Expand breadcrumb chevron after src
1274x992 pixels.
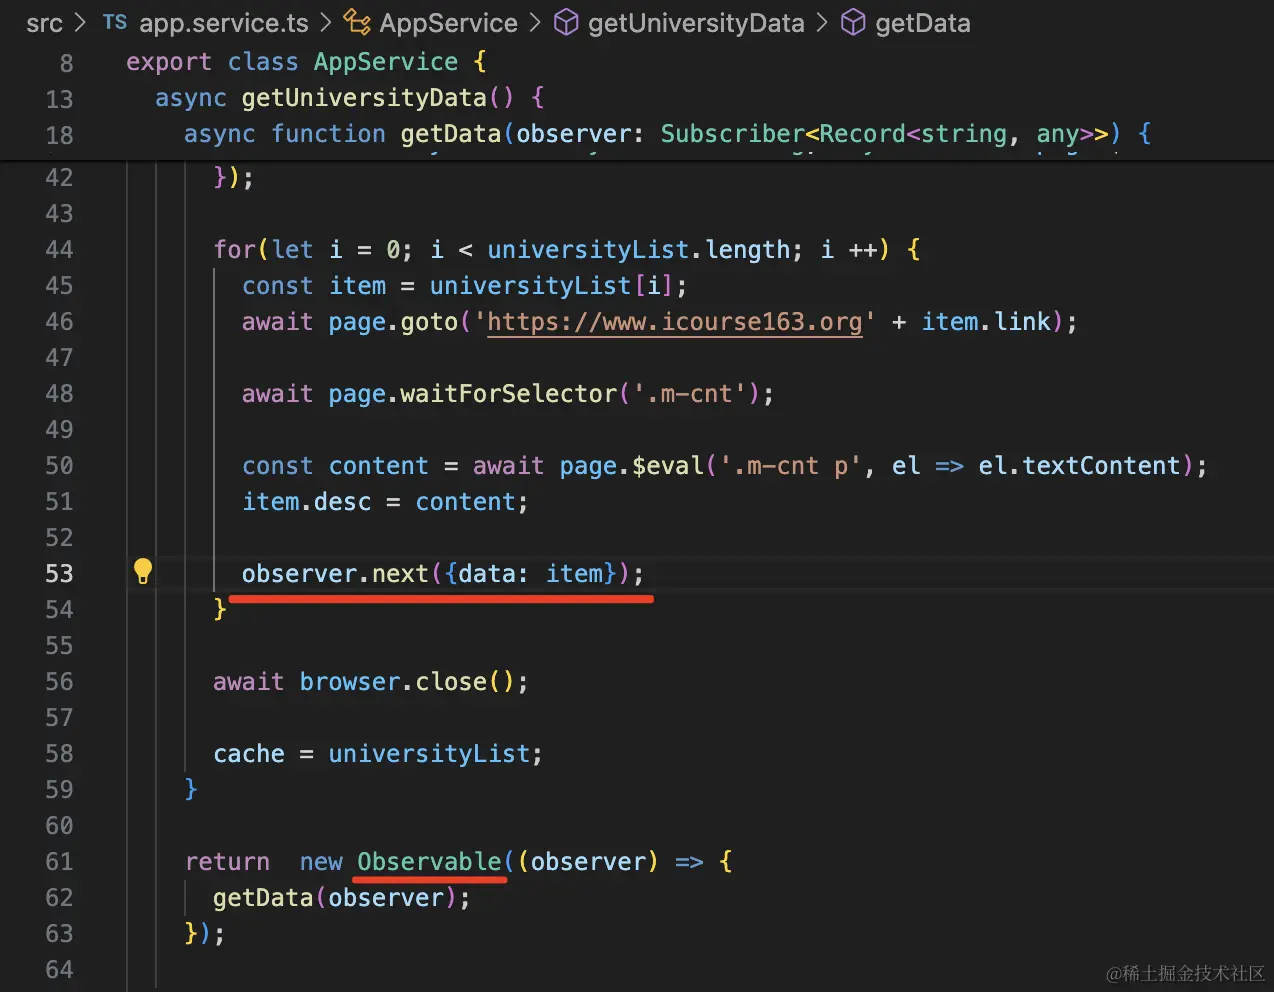point(81,22)
